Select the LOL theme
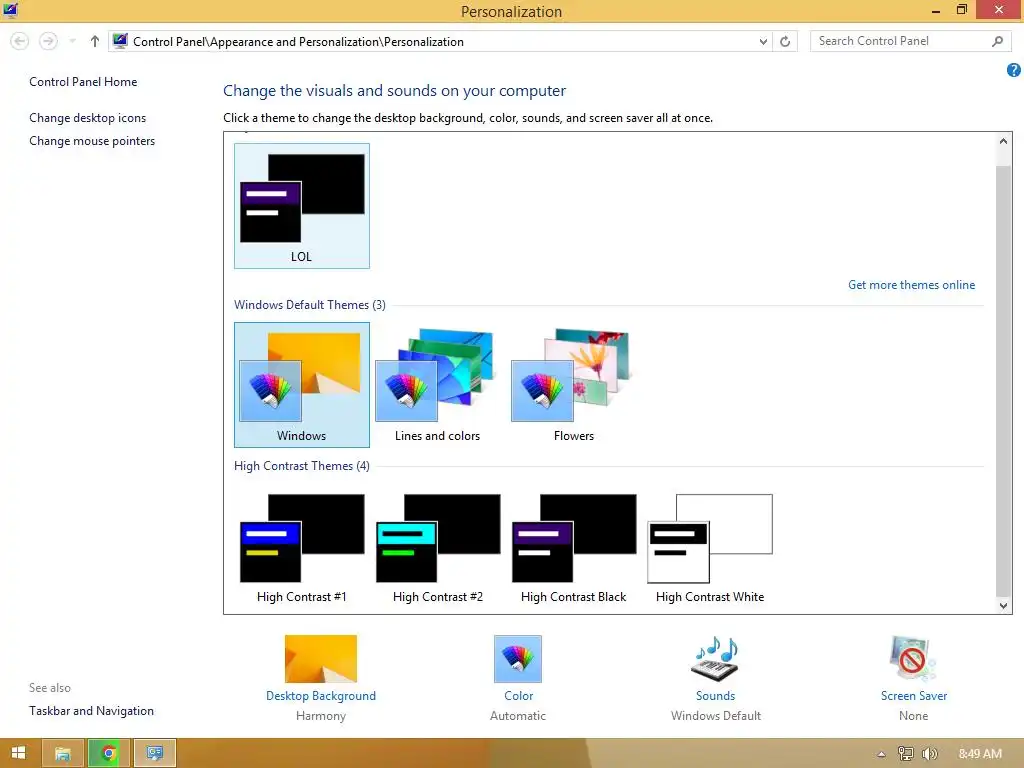Screen dimensions: 1024x768 pos(302,206)
